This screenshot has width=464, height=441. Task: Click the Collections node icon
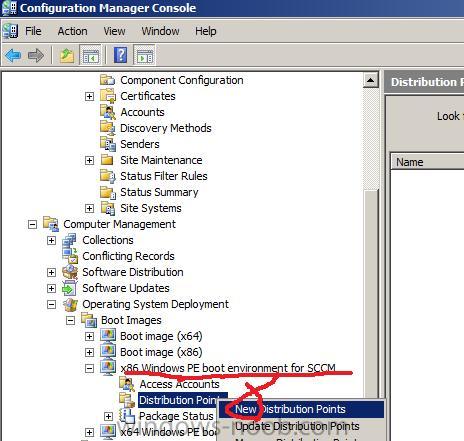pyautogui.click(x=70, y=240)
